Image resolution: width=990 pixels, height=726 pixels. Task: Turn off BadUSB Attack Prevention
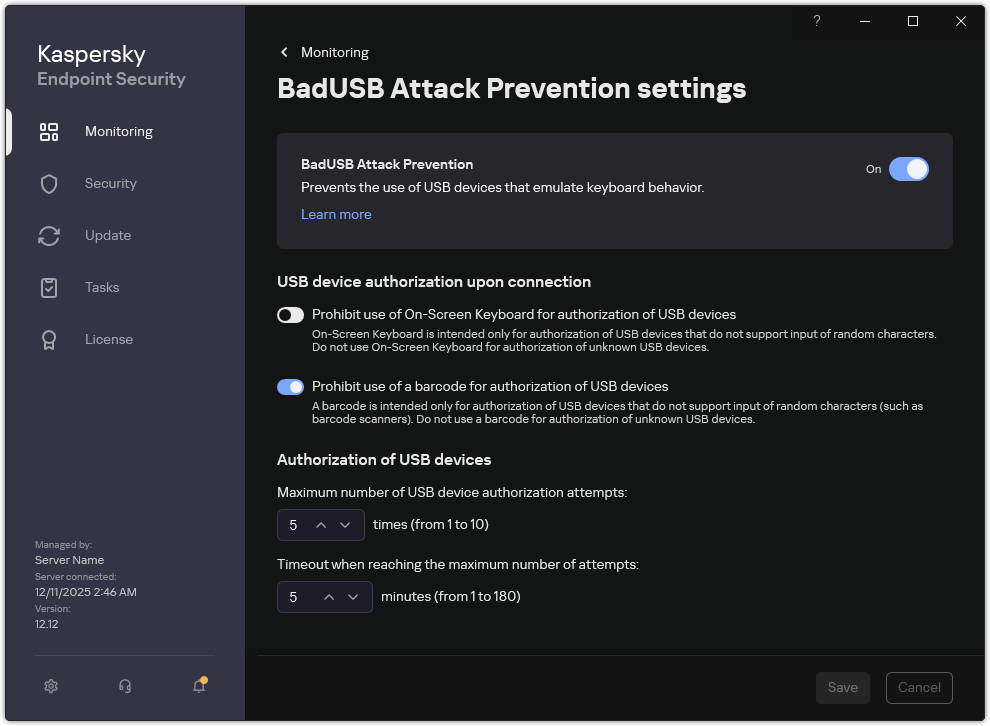[909, 169]
